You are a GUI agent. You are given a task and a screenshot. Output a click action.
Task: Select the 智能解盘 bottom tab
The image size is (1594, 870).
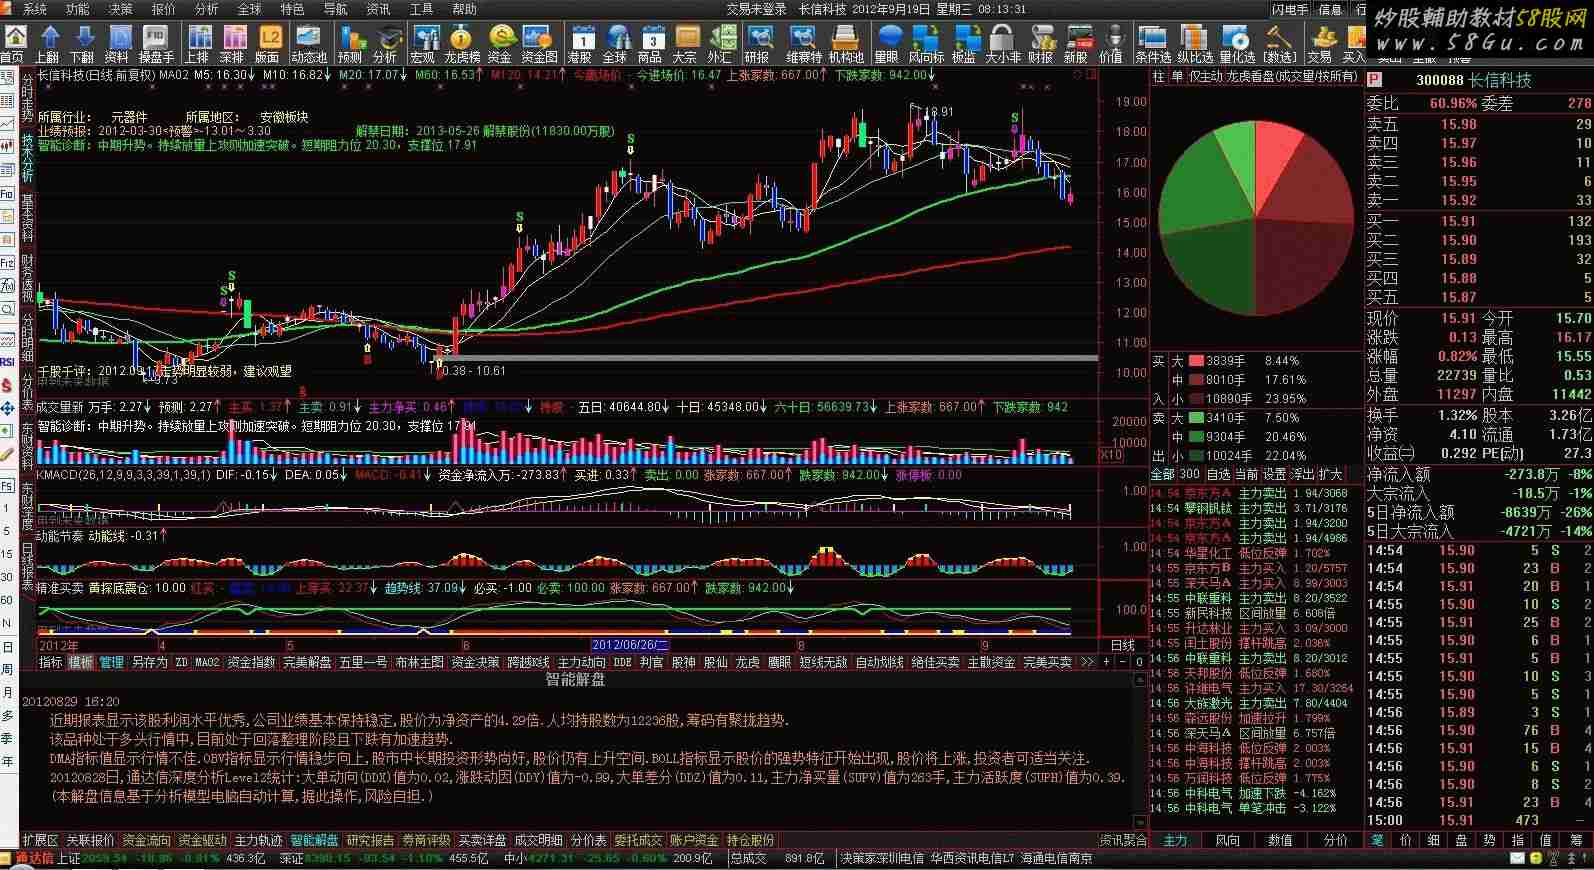click(x=315, y=841)
